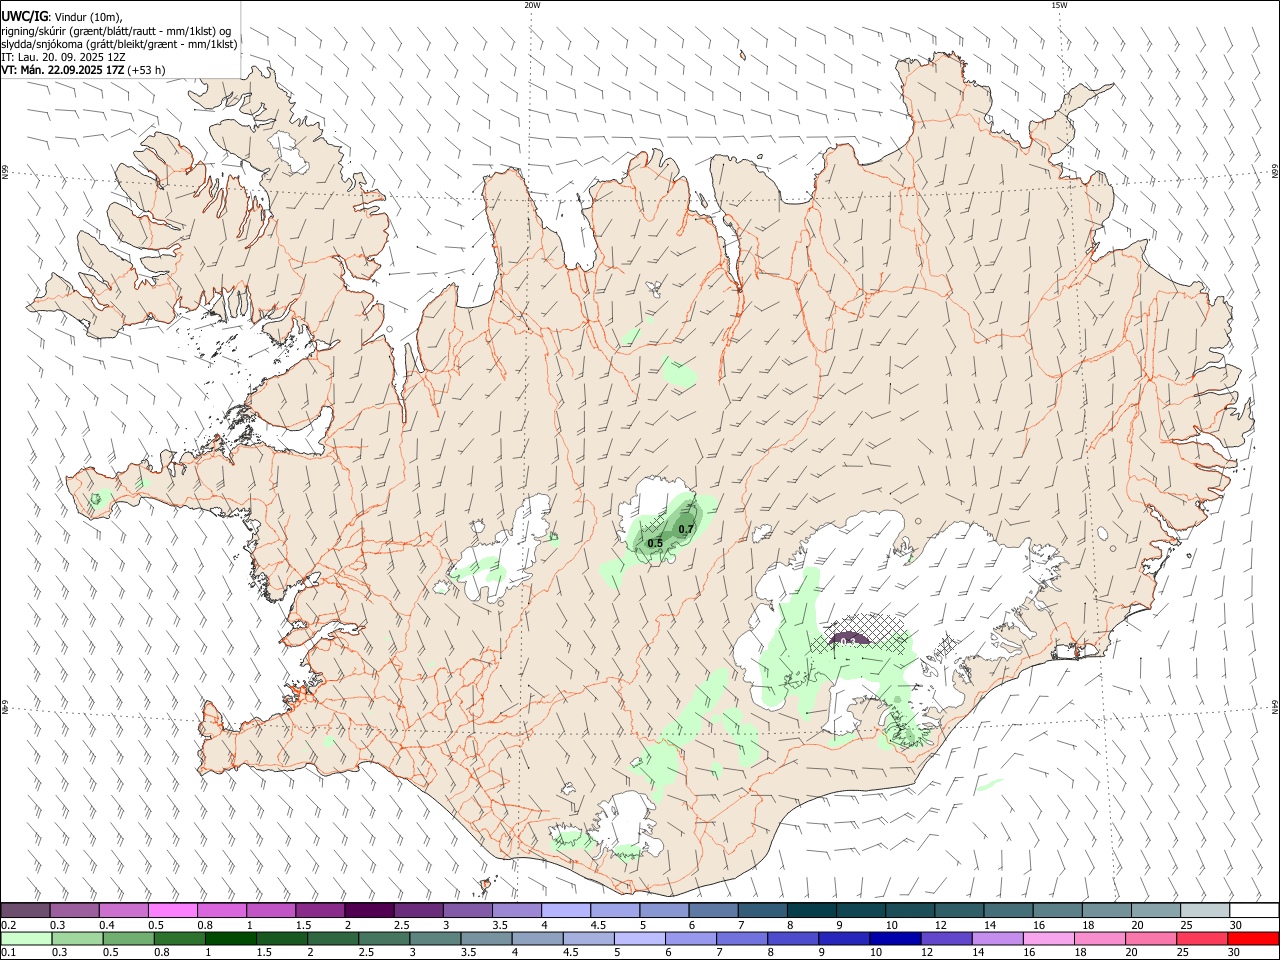1280x960 pixels.
Task: Click the 'rigning/skúrir' legend description line
Action: pos(116,31)
